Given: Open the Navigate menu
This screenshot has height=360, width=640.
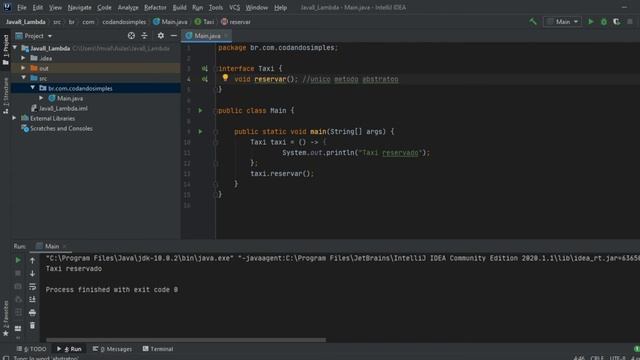Looking at the screenshot, I should pos(79,7).
